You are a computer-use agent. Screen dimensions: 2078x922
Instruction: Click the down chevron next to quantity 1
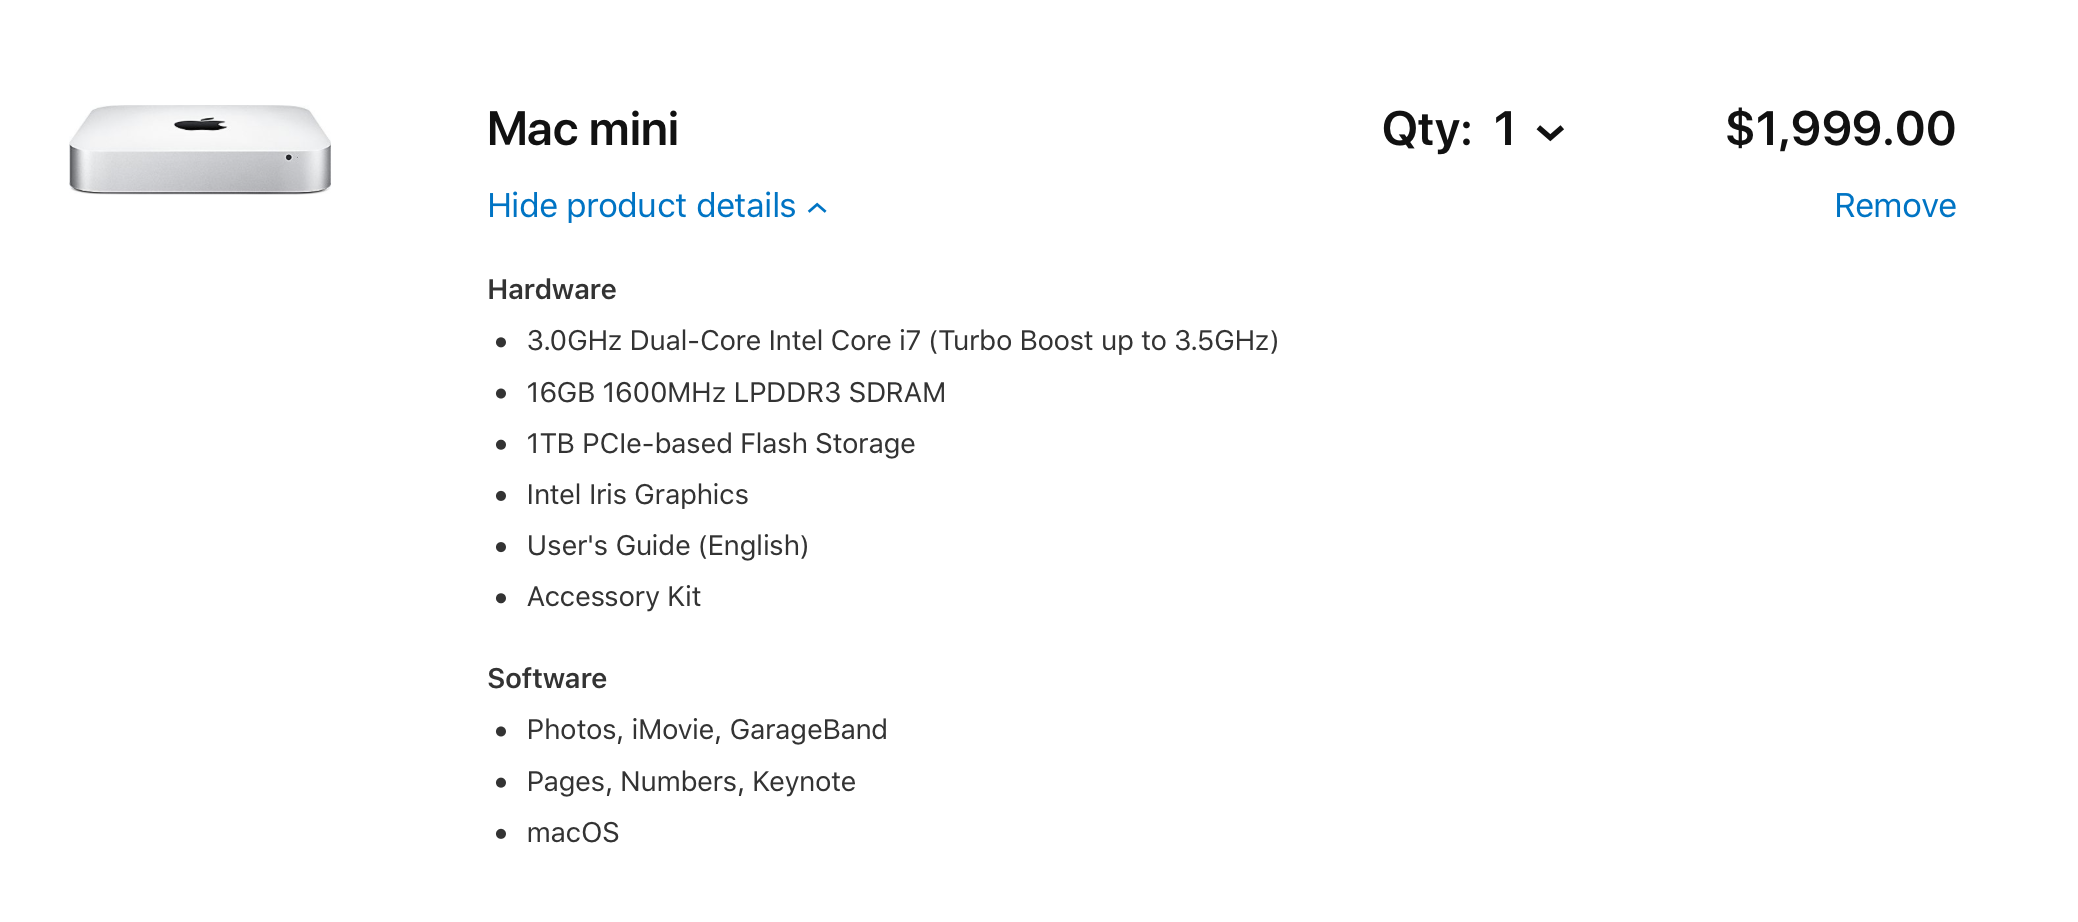point(1550,133)
